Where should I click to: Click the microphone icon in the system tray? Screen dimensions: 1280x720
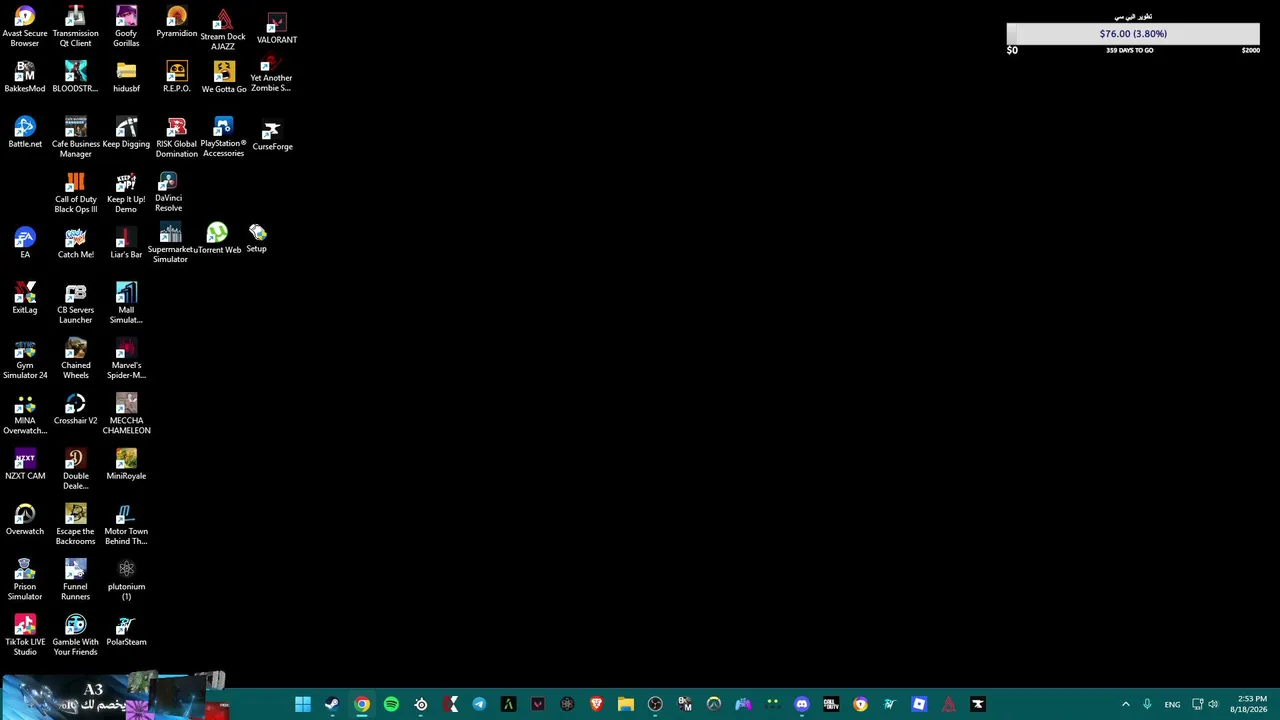click(x=1147, y=704)
